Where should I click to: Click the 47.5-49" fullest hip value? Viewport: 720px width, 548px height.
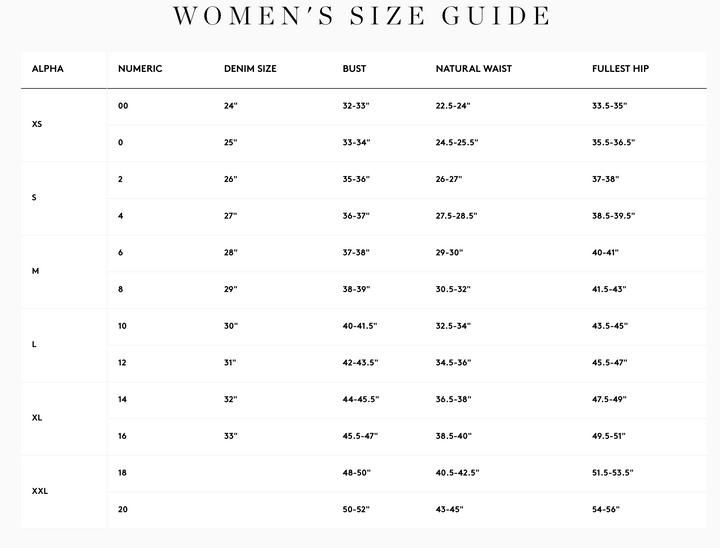609,399
